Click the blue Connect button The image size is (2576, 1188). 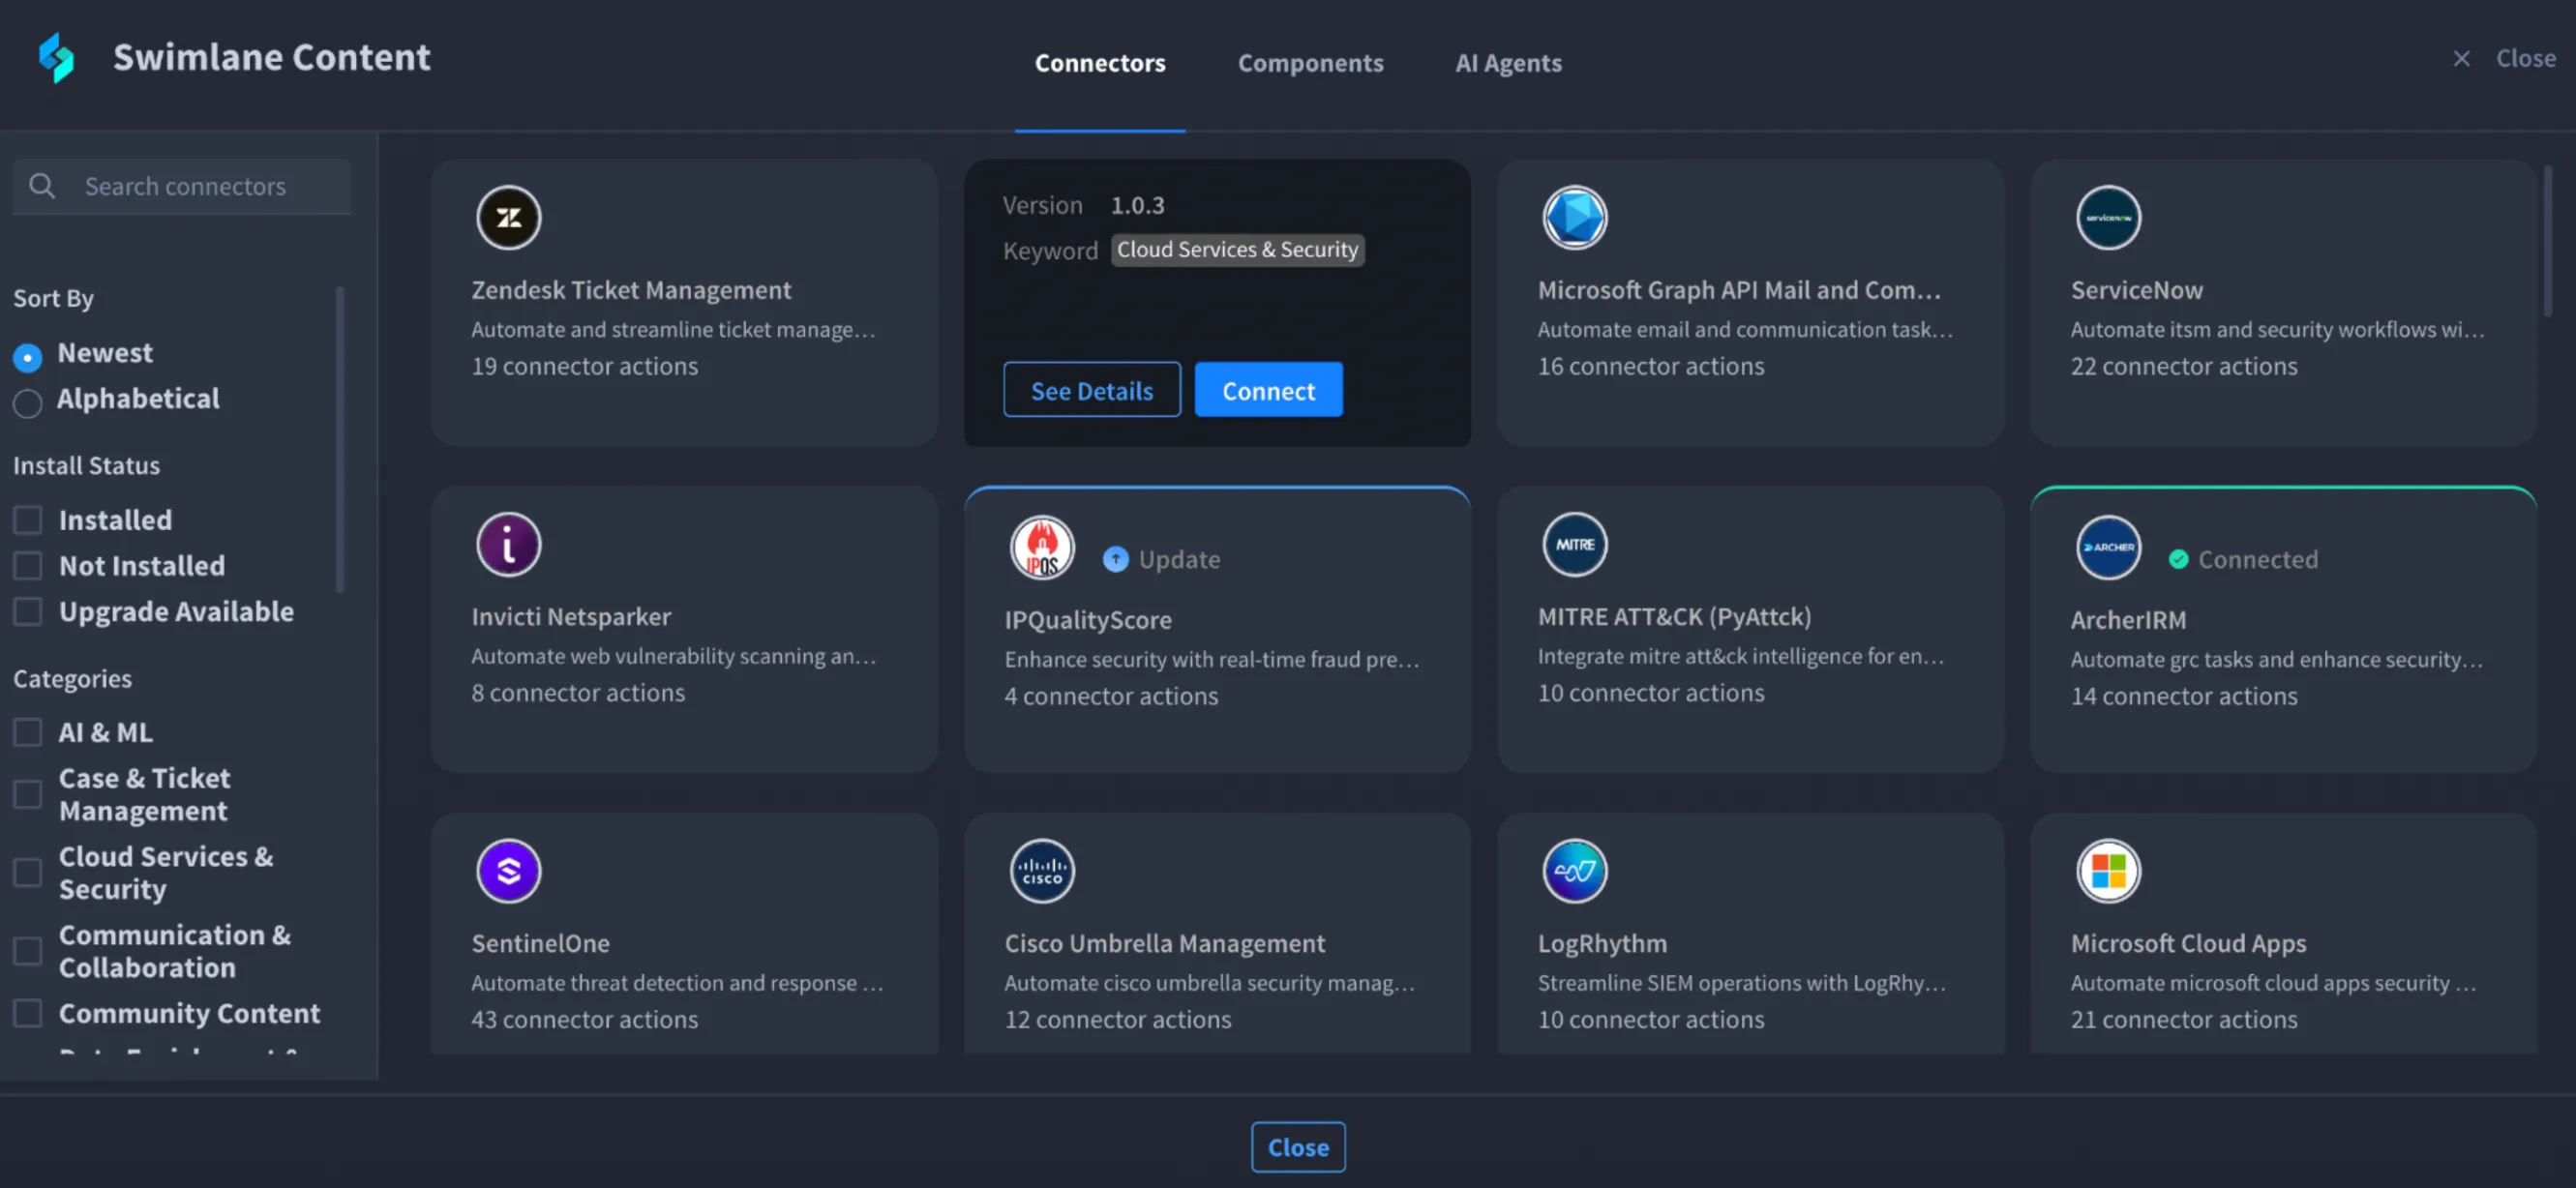[1268, 390]
